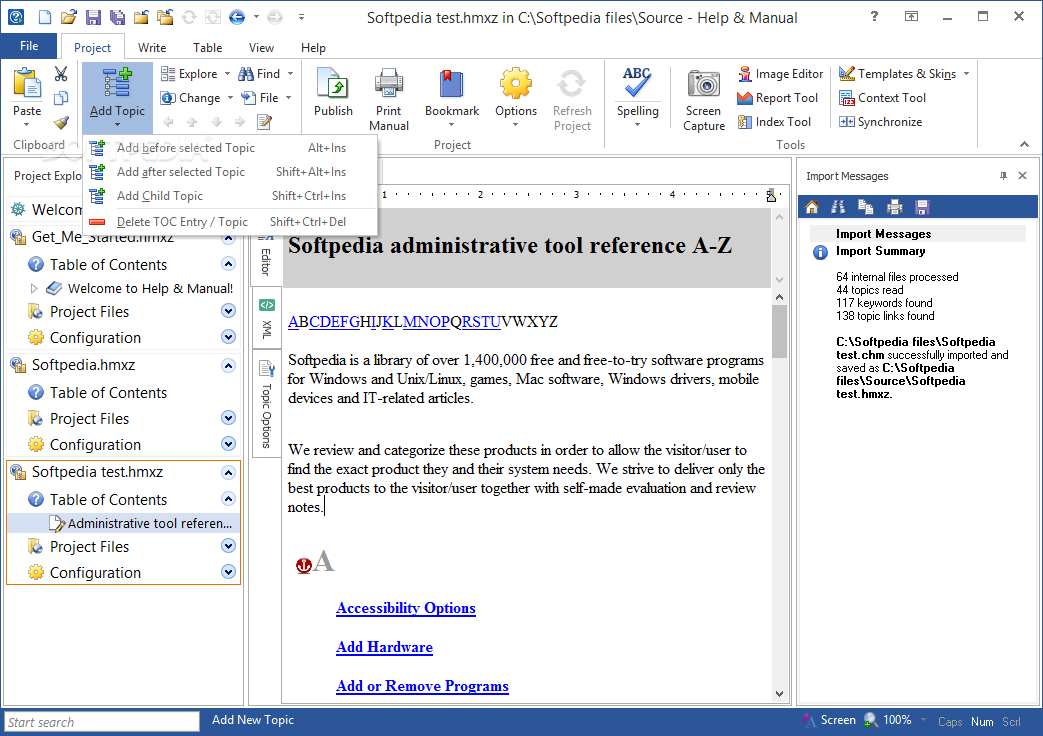Click the Synchronize tool
The image size is (1043, 736).
coord(880,122)
